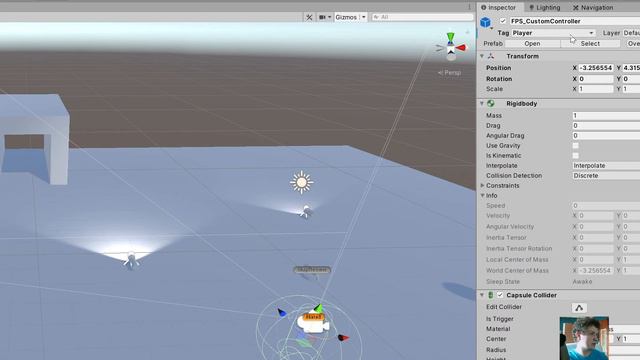Viewport: 640px width, 360px height.
Task: Click the Gizmos button
Action: coord(346,17)
